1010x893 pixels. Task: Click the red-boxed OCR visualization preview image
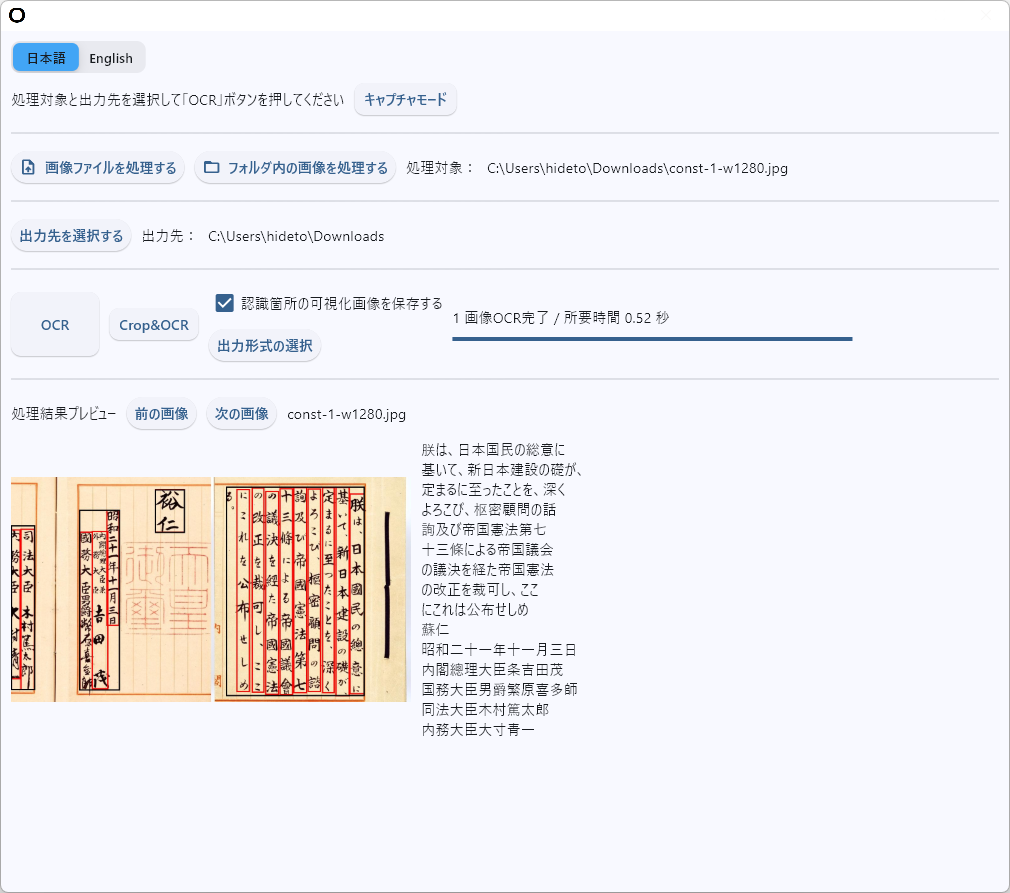(x=310, y=589)
